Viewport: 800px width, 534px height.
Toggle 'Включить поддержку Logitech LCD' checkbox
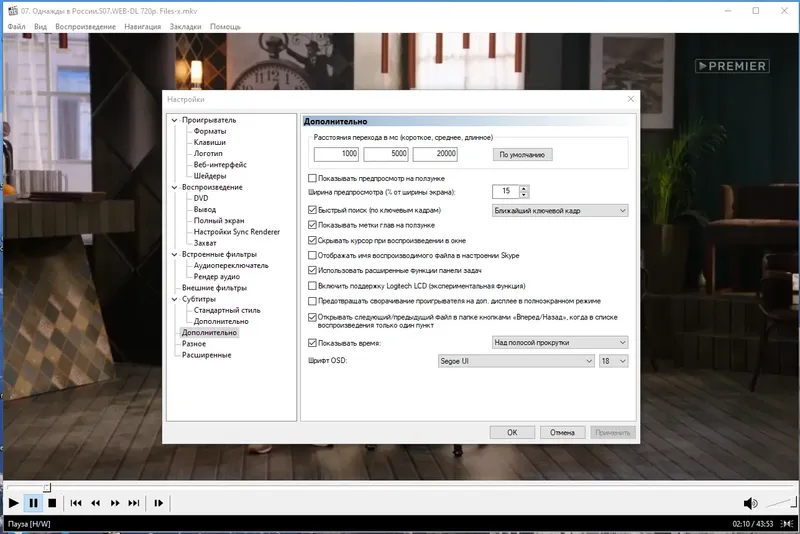(x=312, y=286)
